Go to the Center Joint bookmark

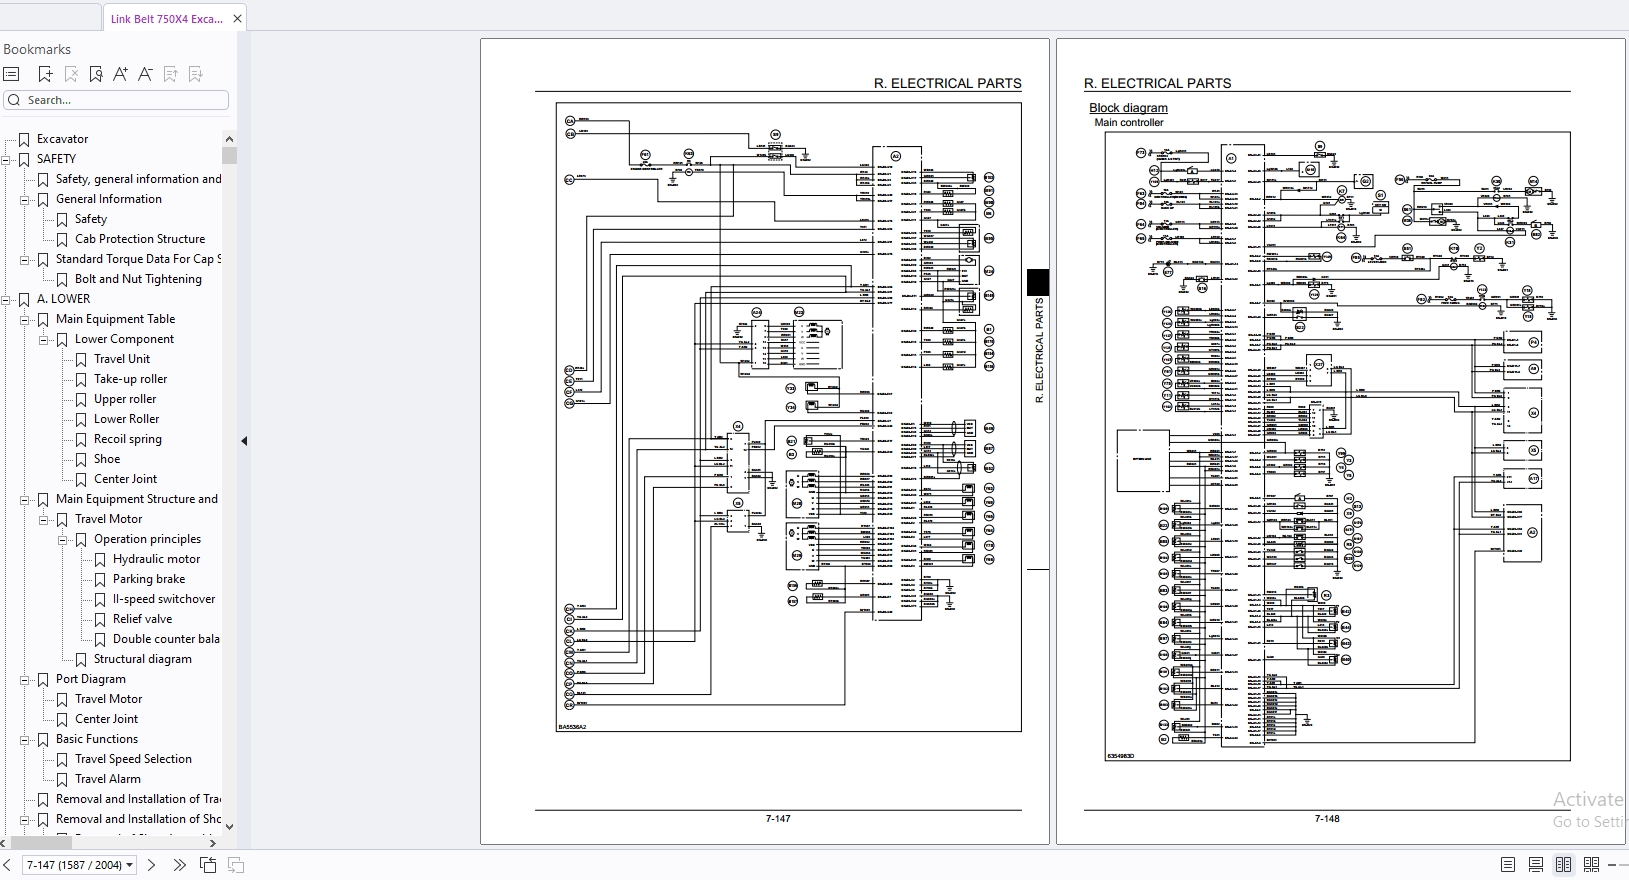coord(125,479)
